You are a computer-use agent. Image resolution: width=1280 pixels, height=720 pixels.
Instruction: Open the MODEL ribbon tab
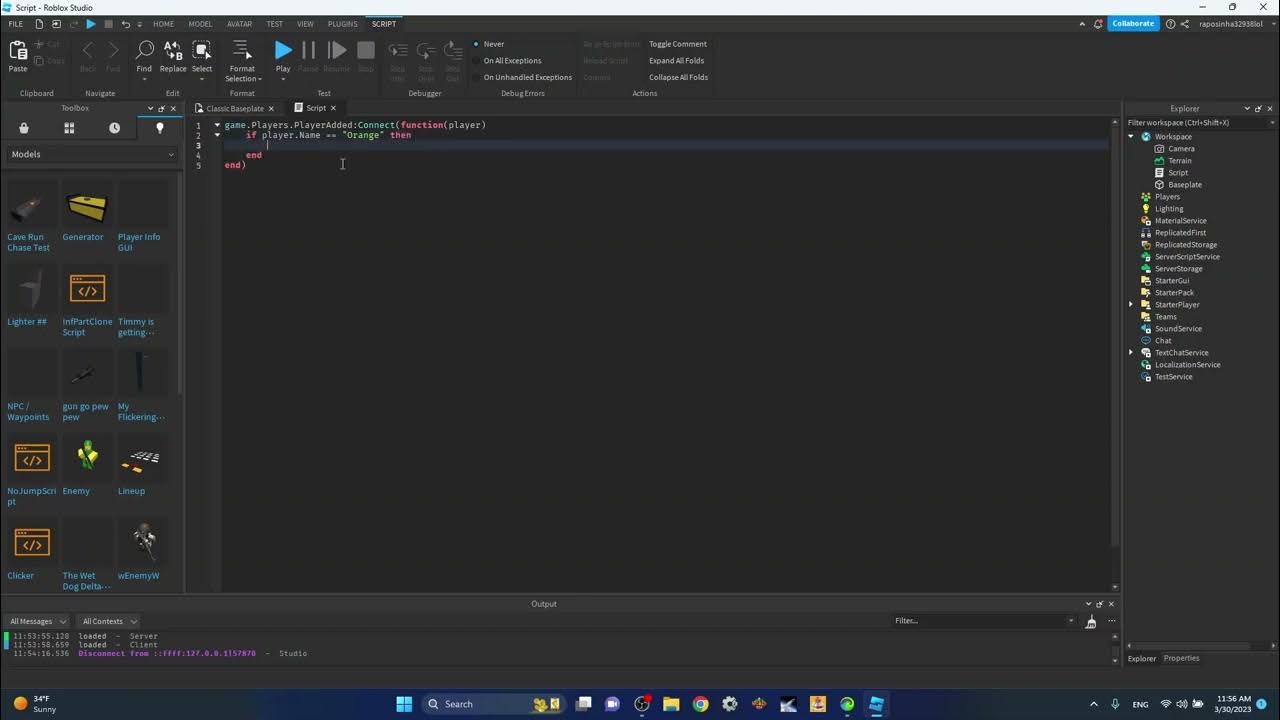point(200,24)
